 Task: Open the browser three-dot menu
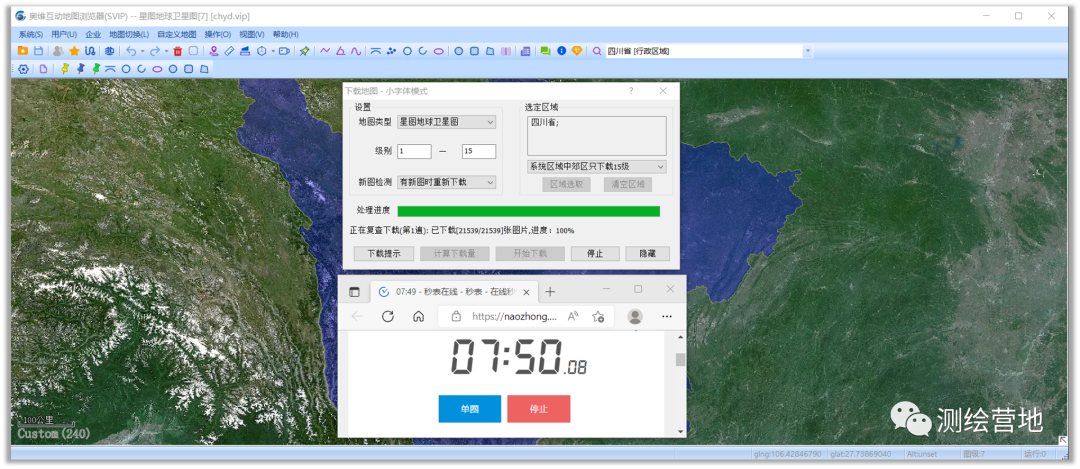pyautogui.click(x=667, y=316)
